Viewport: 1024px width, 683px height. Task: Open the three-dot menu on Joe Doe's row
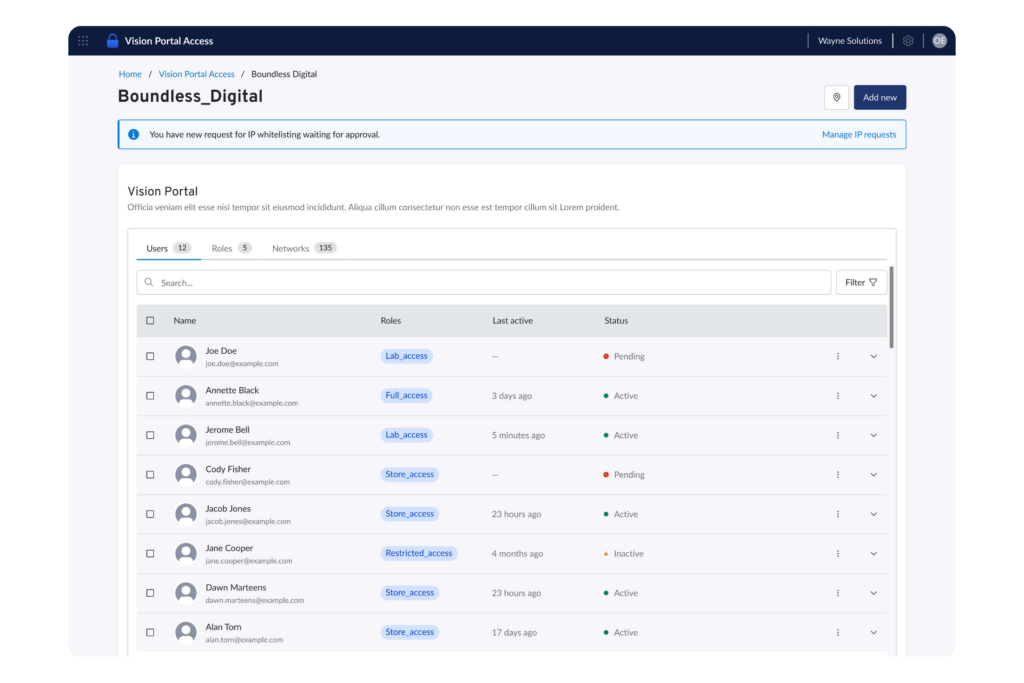click(x=838, y=356)
